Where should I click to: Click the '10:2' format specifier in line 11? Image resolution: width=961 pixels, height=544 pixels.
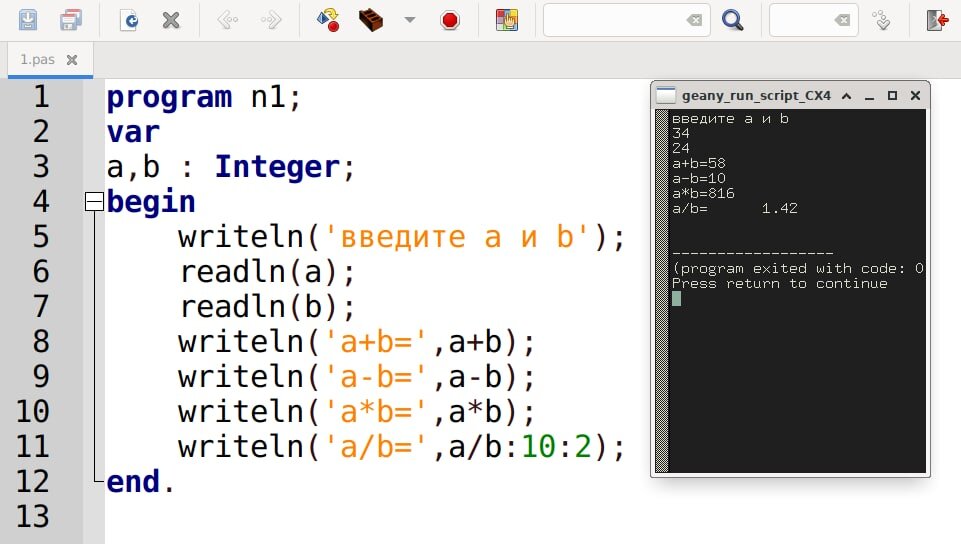[556, 447]
